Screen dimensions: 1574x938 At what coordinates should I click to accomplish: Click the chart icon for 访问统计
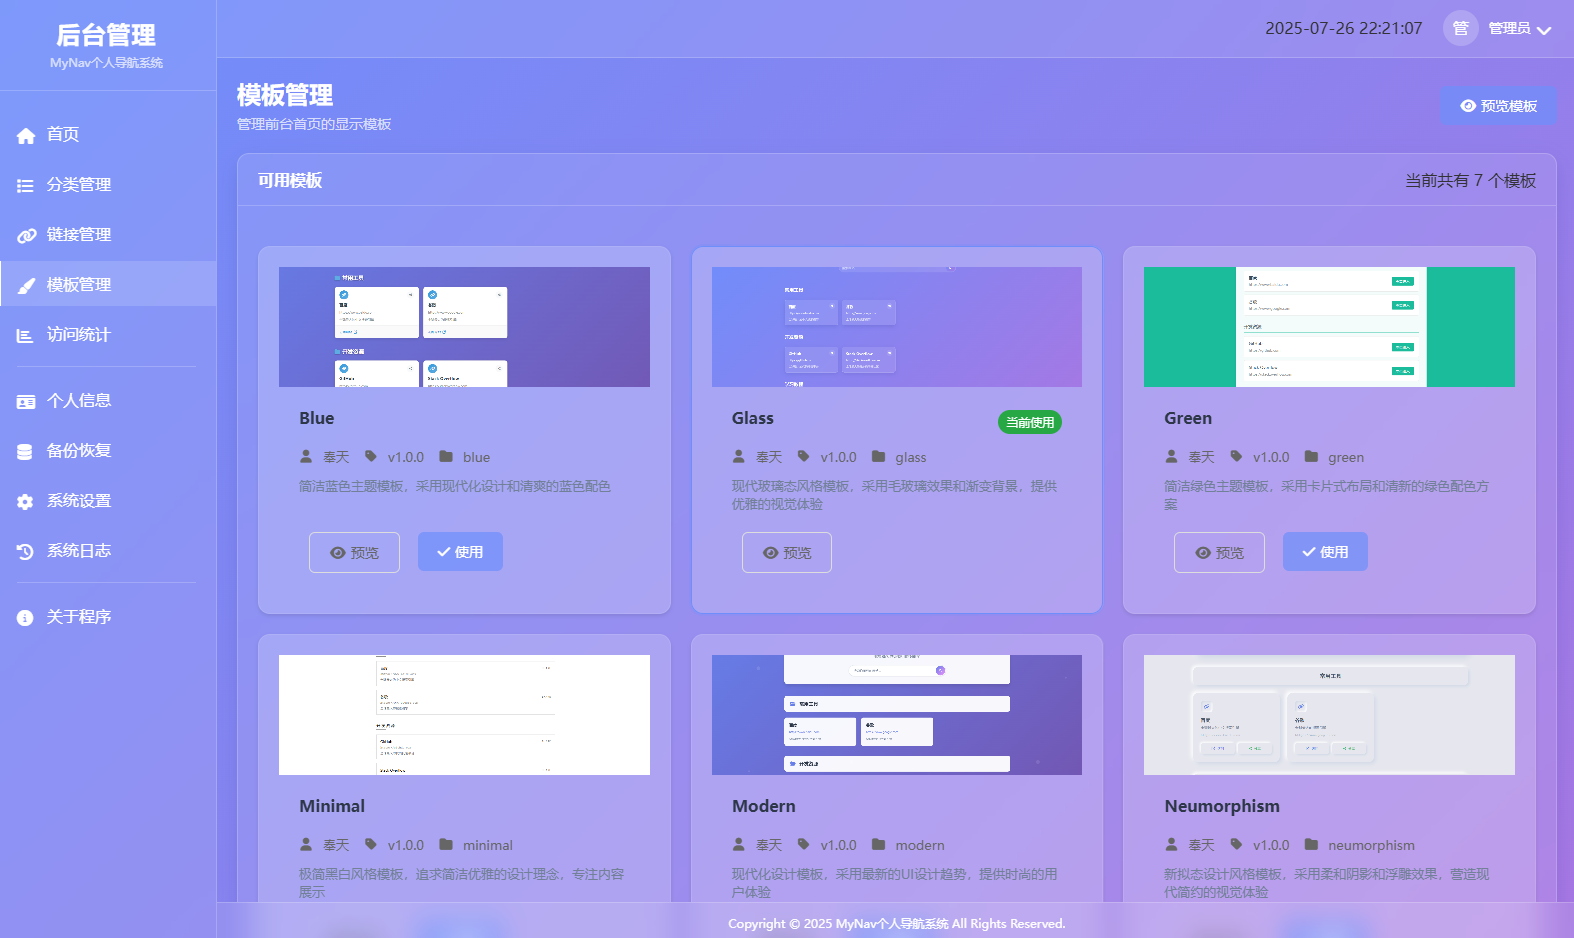pyautogui.click(x=26, y=336)
